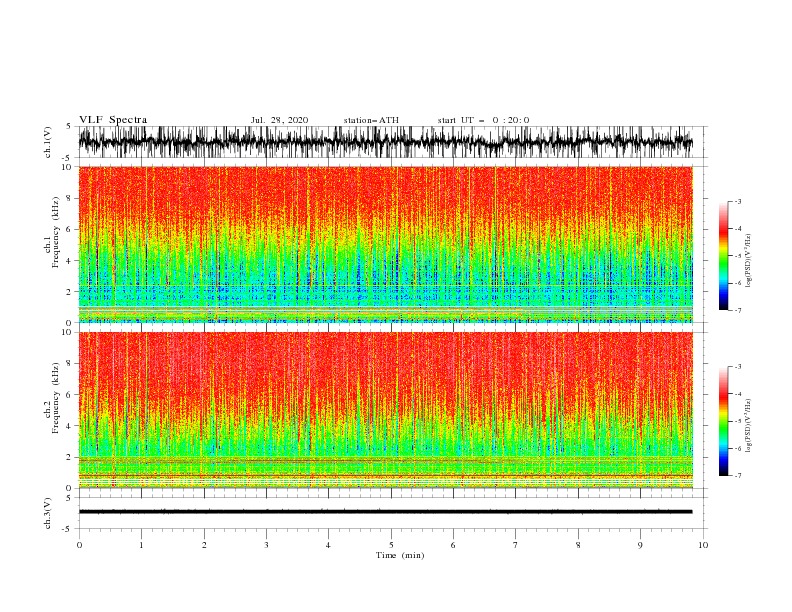The width and height of the screenshot is (792, 612).
Task: Click the "VLF Spectra" title text
Action: point(113,120)
